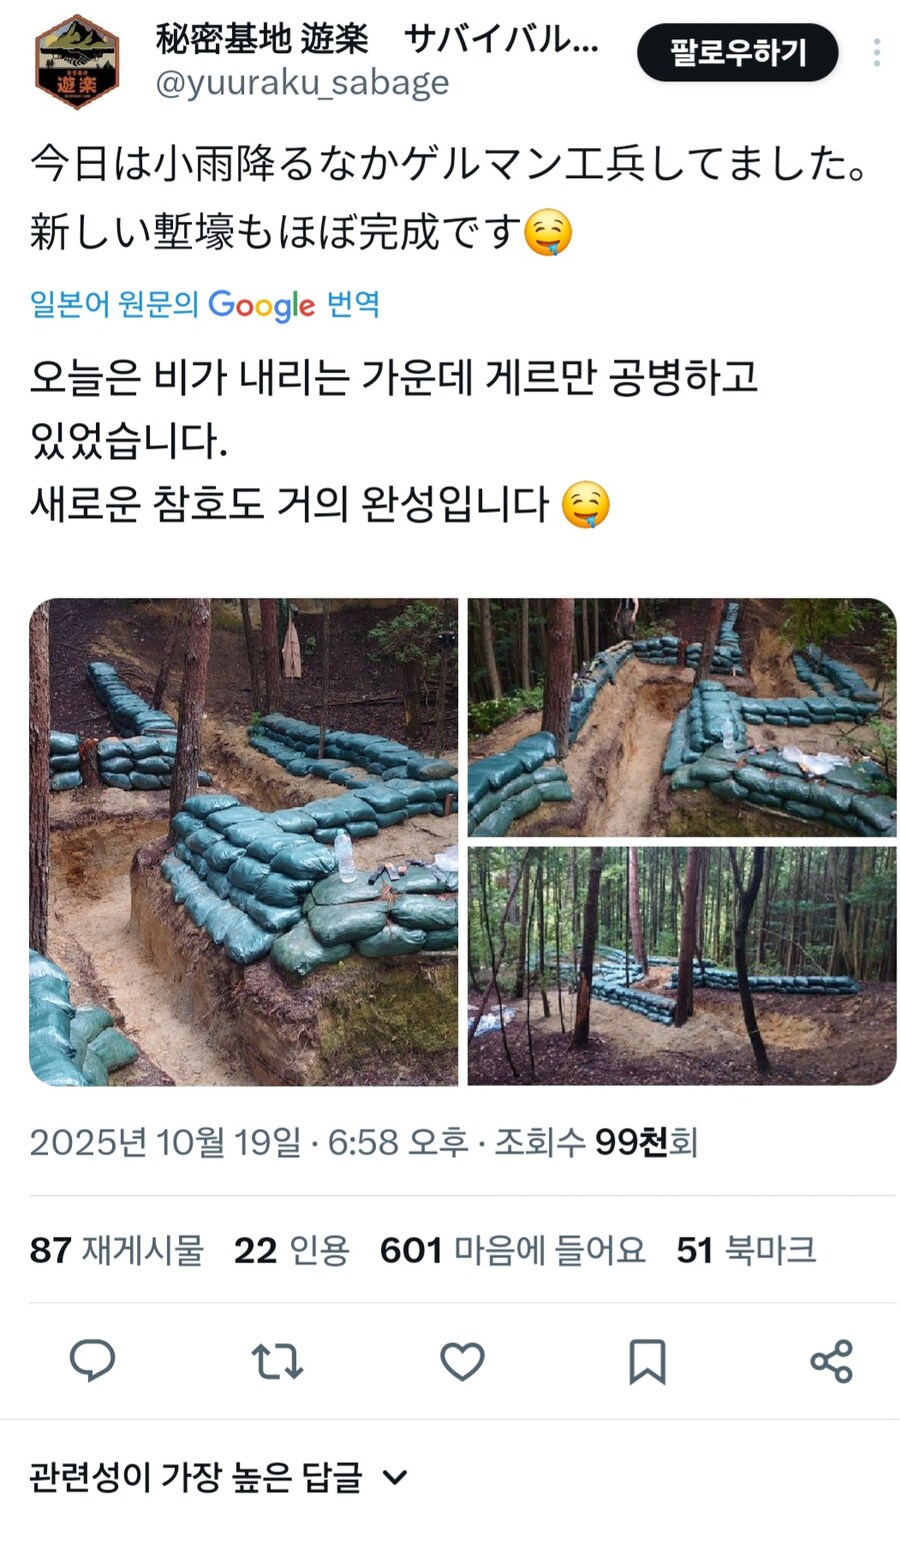This screenshot has width=900, height=1551.
Task: Open the @yuuraku_sabage handle link
Action: coord(302,83)
